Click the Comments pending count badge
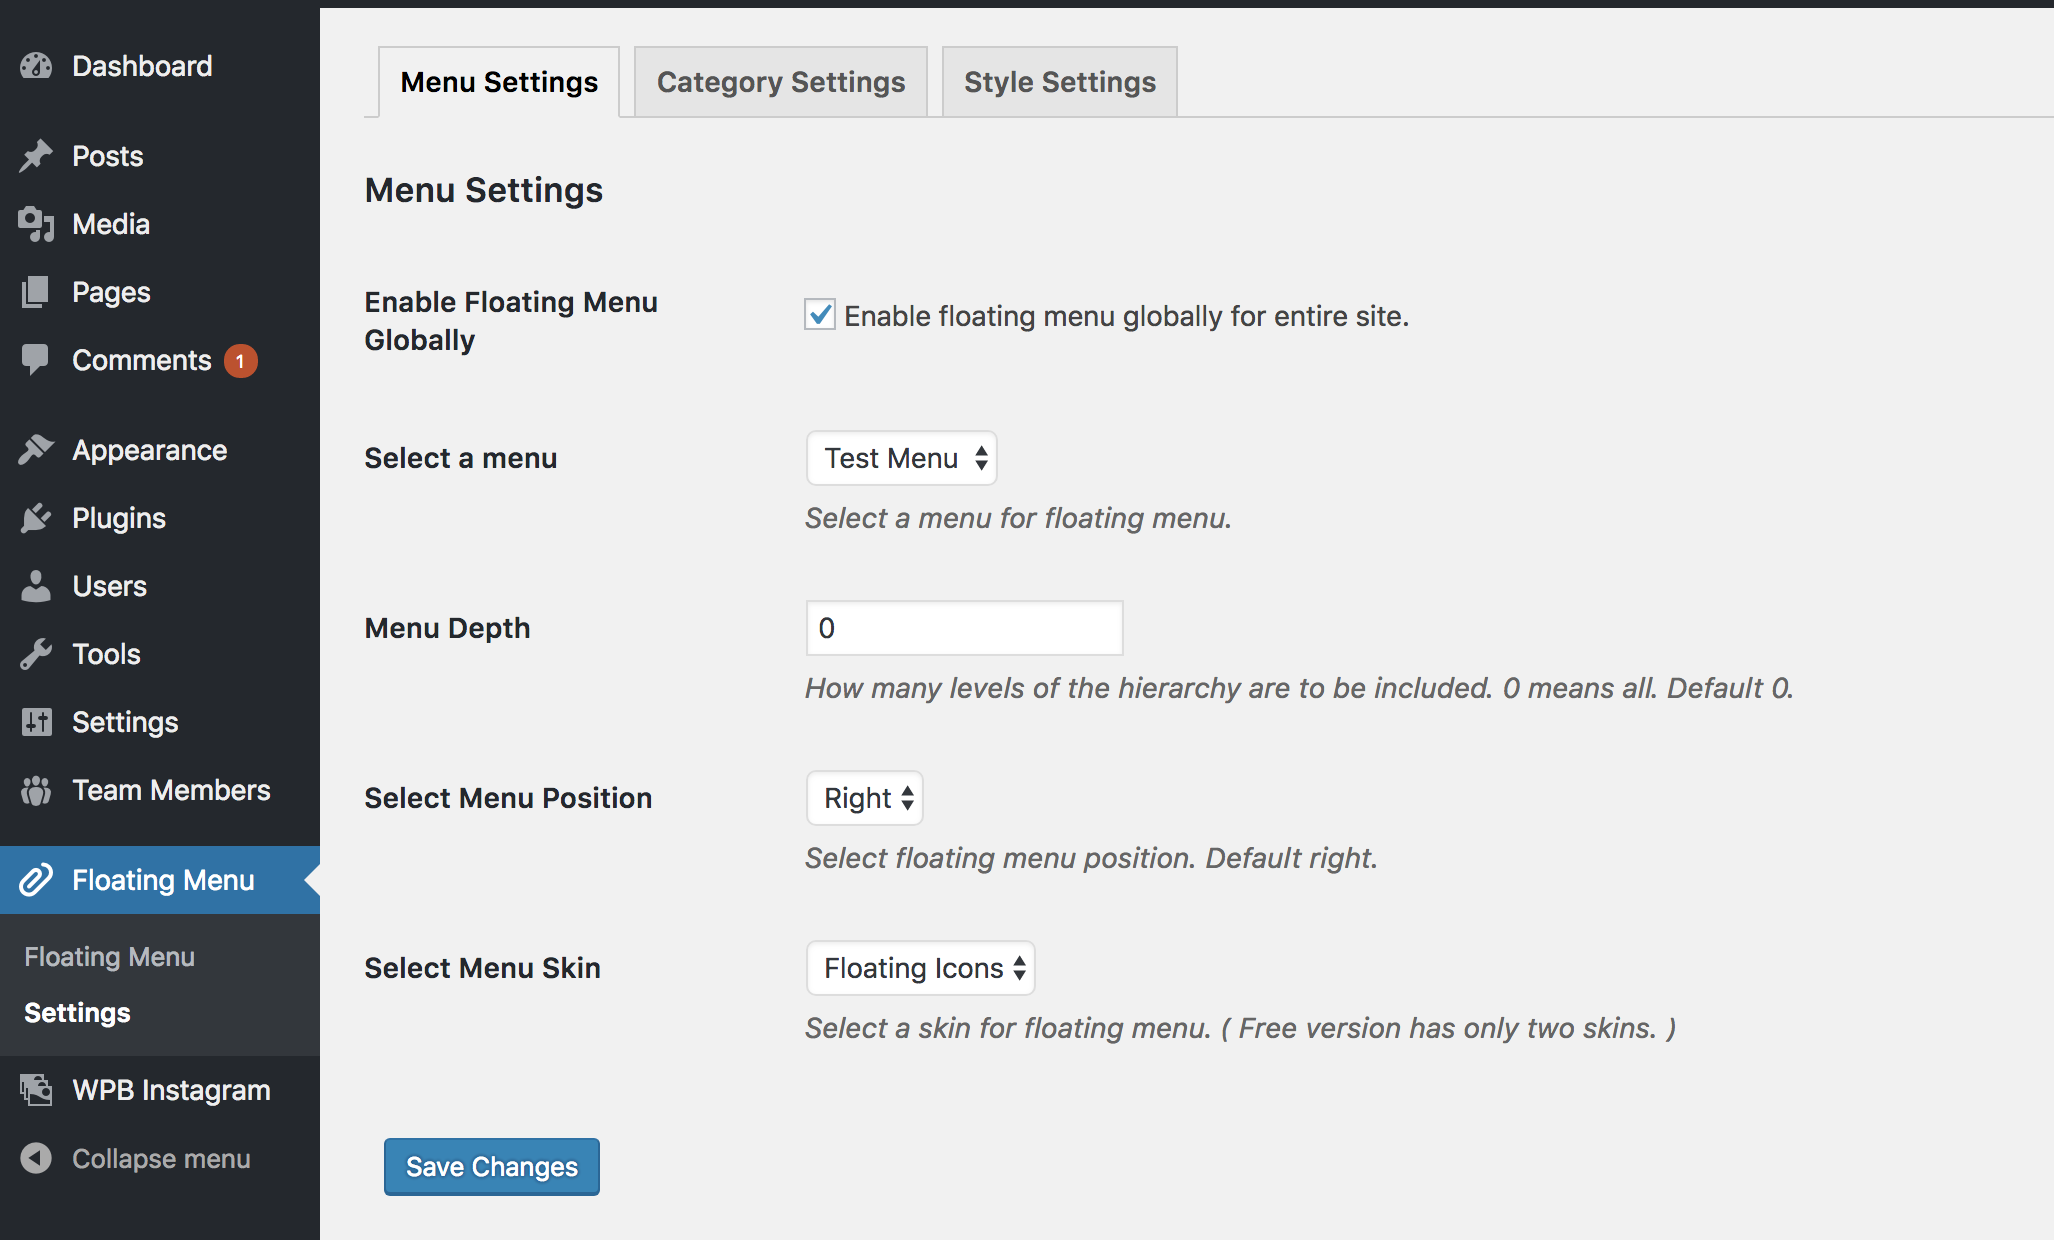This screenshot has height=1240, width=2054. click(x=240, y=361)
